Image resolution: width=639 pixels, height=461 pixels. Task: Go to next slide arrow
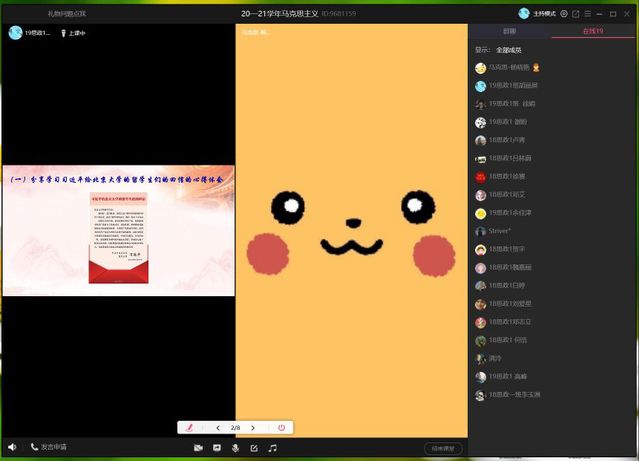click(x=253, y=428)
